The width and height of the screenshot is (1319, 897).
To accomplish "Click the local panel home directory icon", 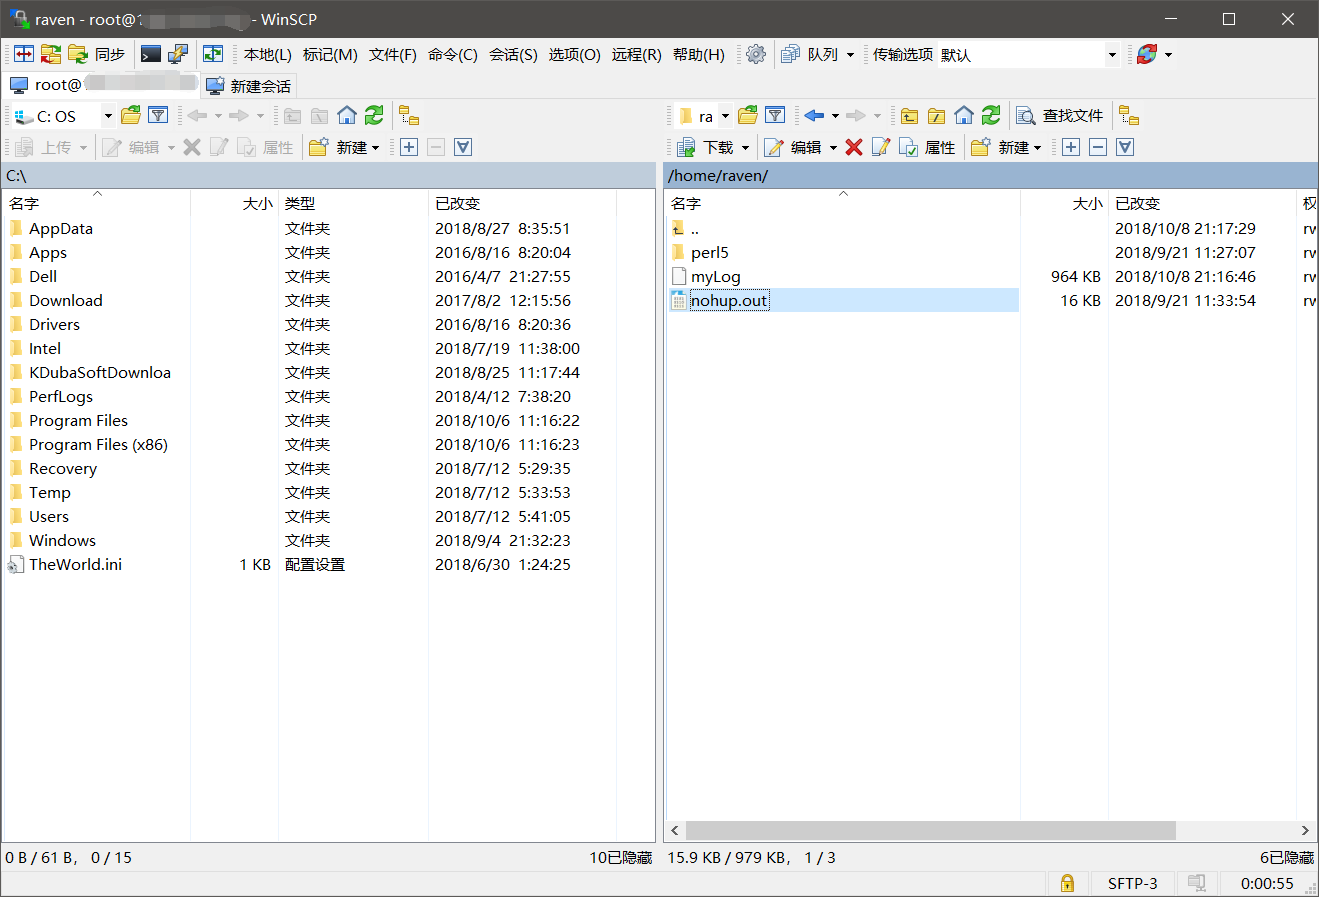I will click(347, 116).
